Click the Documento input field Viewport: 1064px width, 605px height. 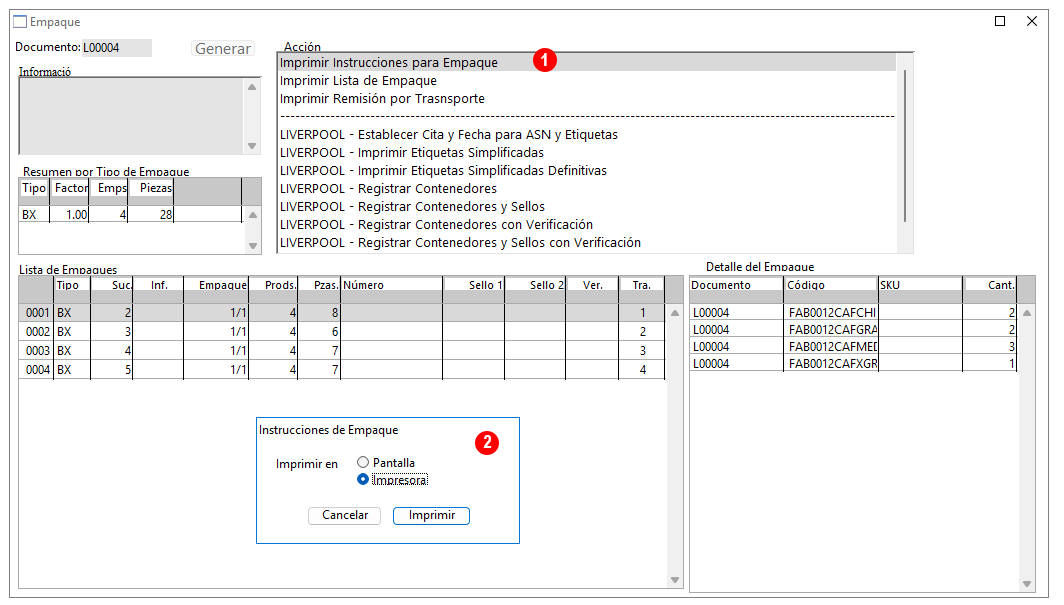pos(117,47)
